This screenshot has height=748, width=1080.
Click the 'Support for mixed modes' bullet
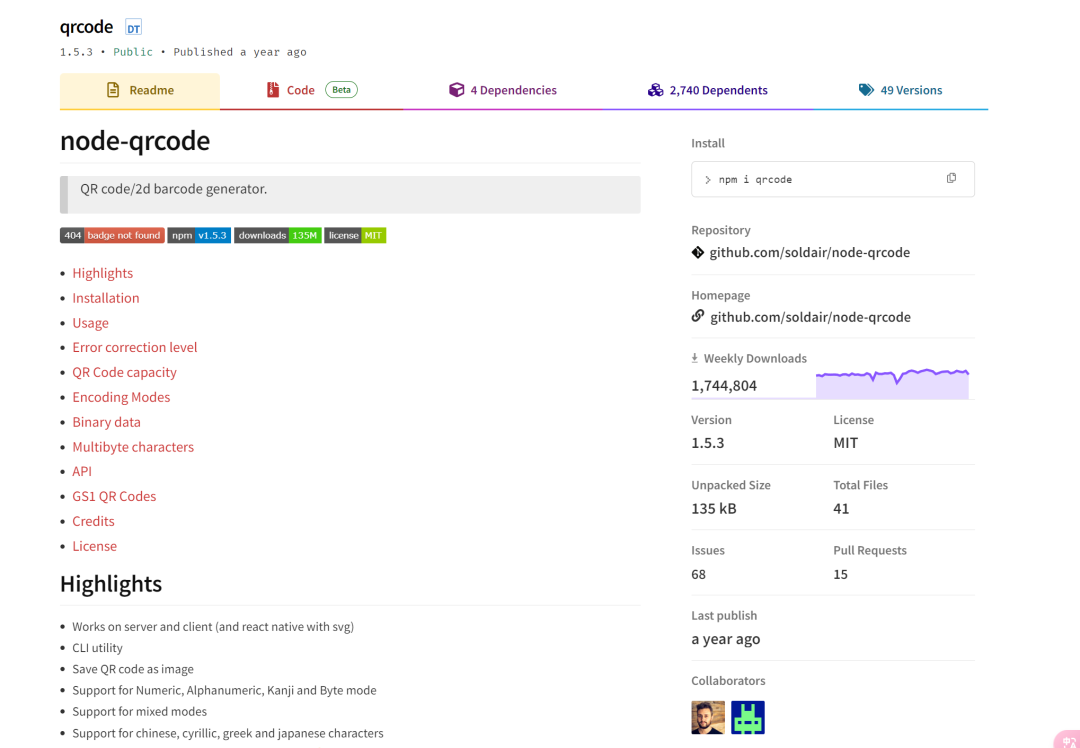click(139, 711)
